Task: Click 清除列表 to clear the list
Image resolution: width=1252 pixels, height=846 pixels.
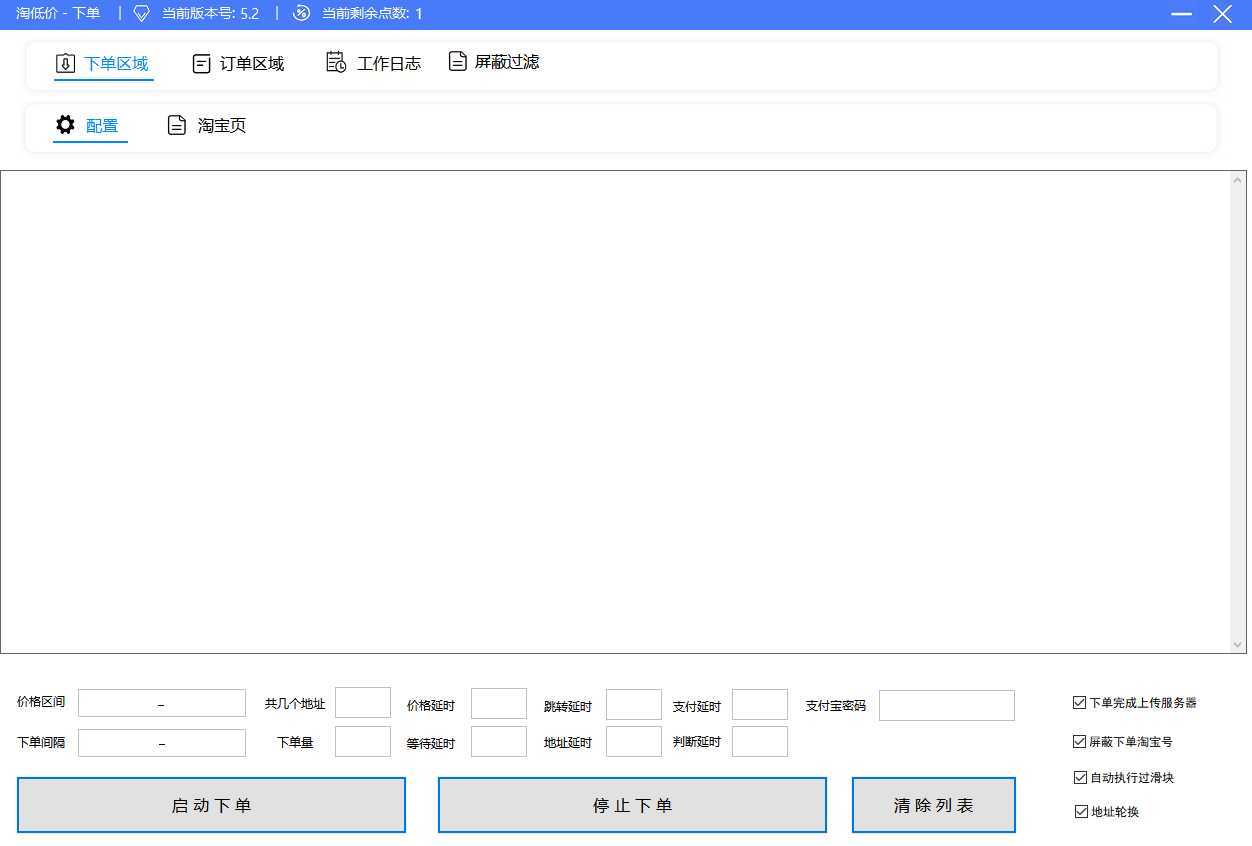Action: click(x=933, y=804)
